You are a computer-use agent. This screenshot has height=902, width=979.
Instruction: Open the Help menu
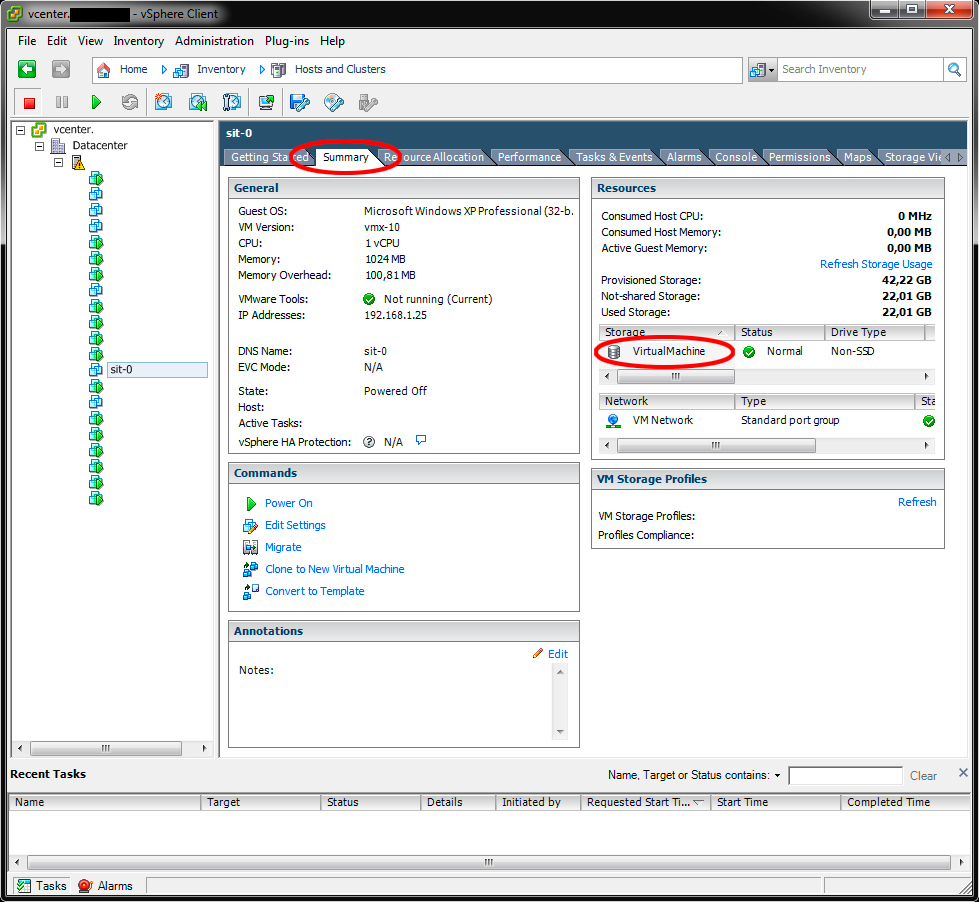332,41
